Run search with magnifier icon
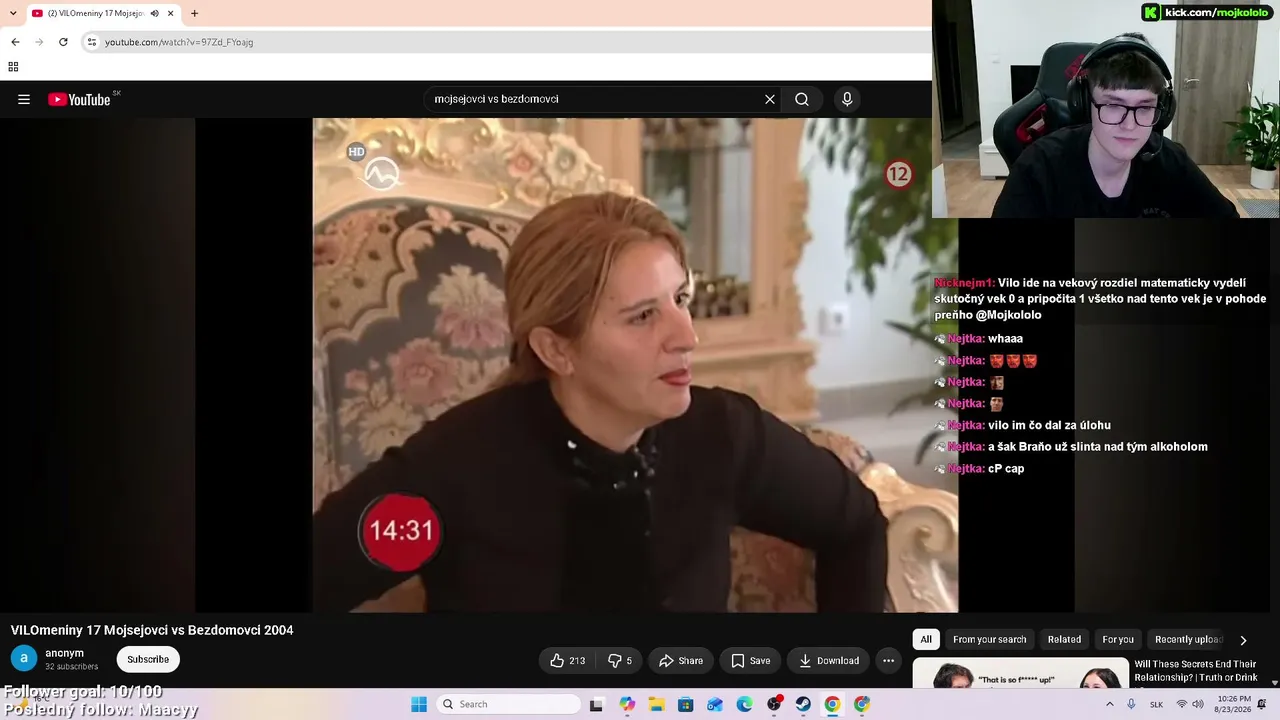The image size is (1280, 720). [802, 99]
